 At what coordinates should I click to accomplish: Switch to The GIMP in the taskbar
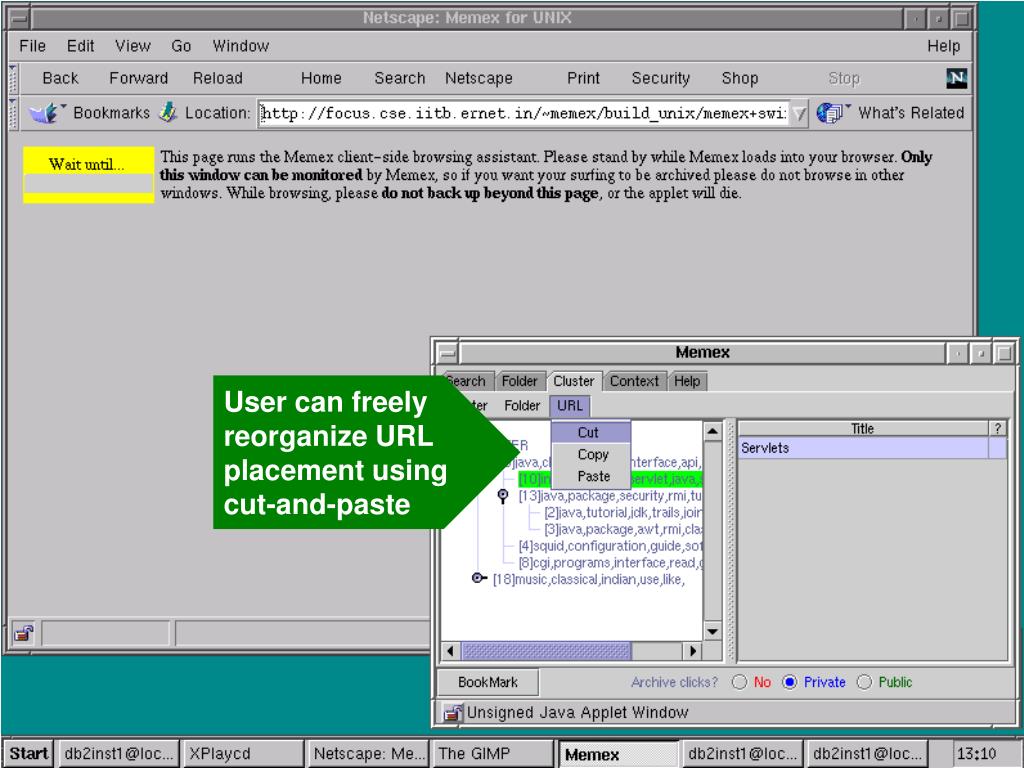point(493,753)
